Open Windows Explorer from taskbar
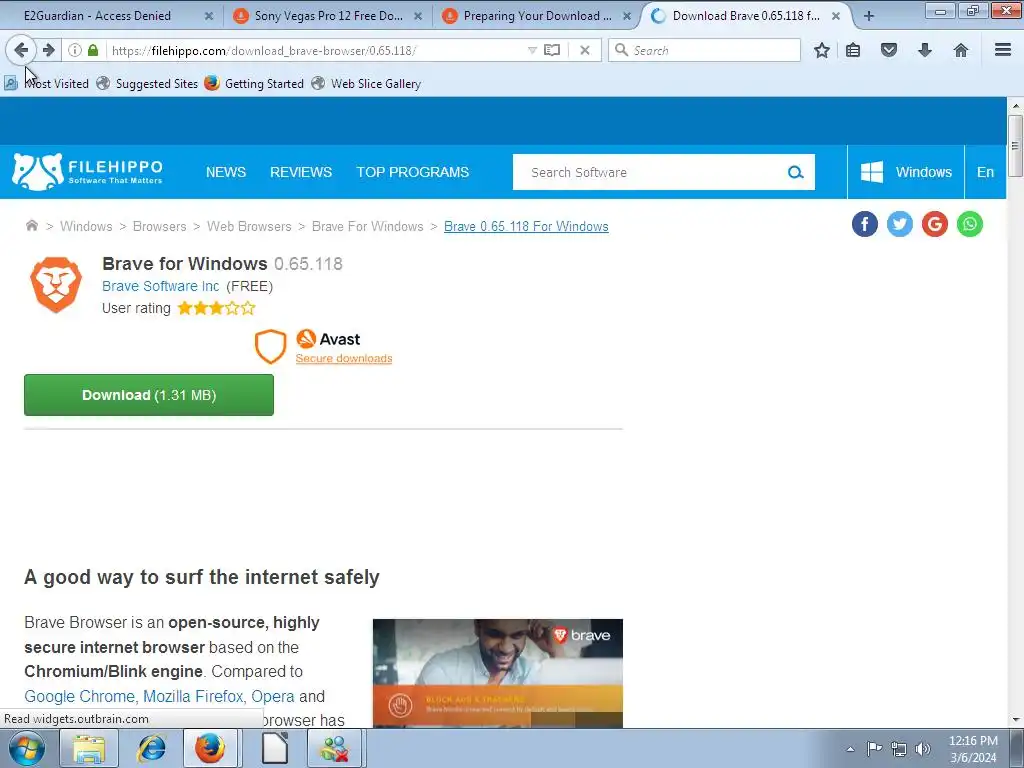The height and width of the screenshot is (768, 1024). [x=89, y=748]
